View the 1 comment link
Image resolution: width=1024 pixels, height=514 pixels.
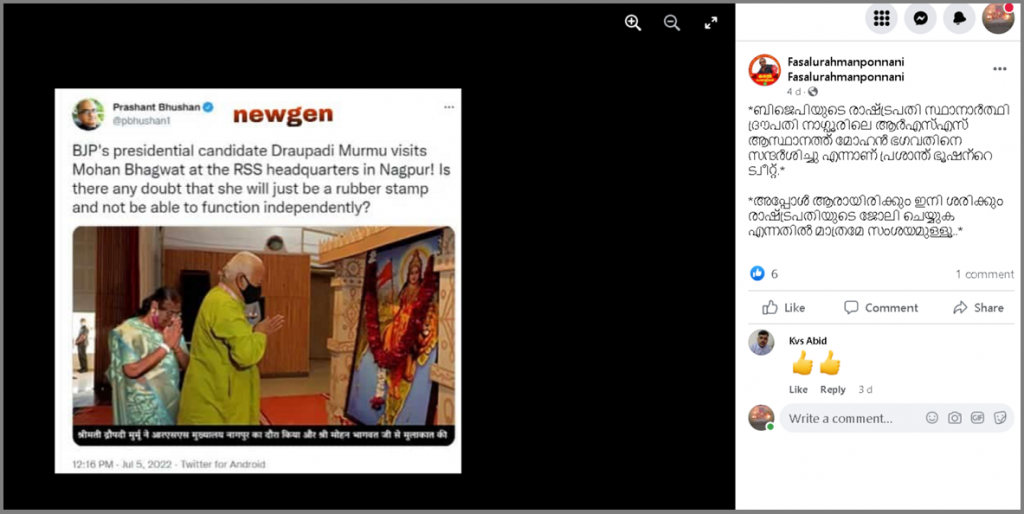pos(984,274)
